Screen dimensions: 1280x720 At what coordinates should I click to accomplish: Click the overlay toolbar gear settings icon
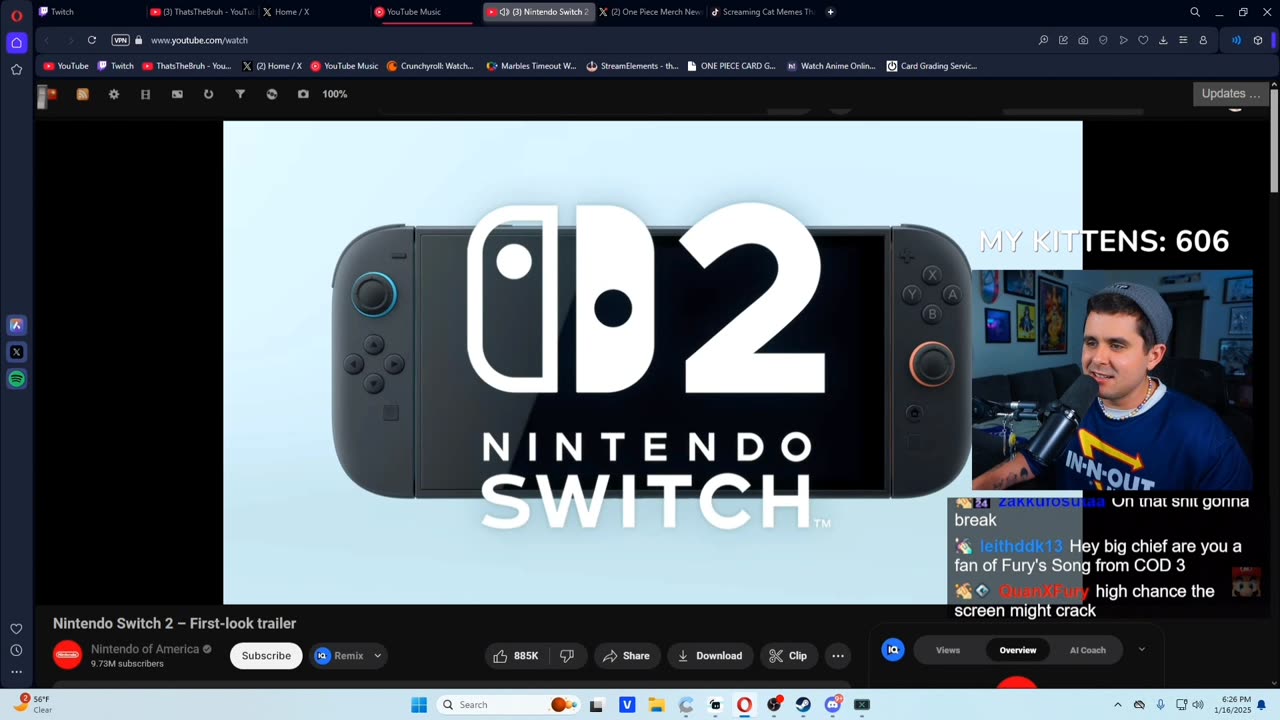point(114,94)
